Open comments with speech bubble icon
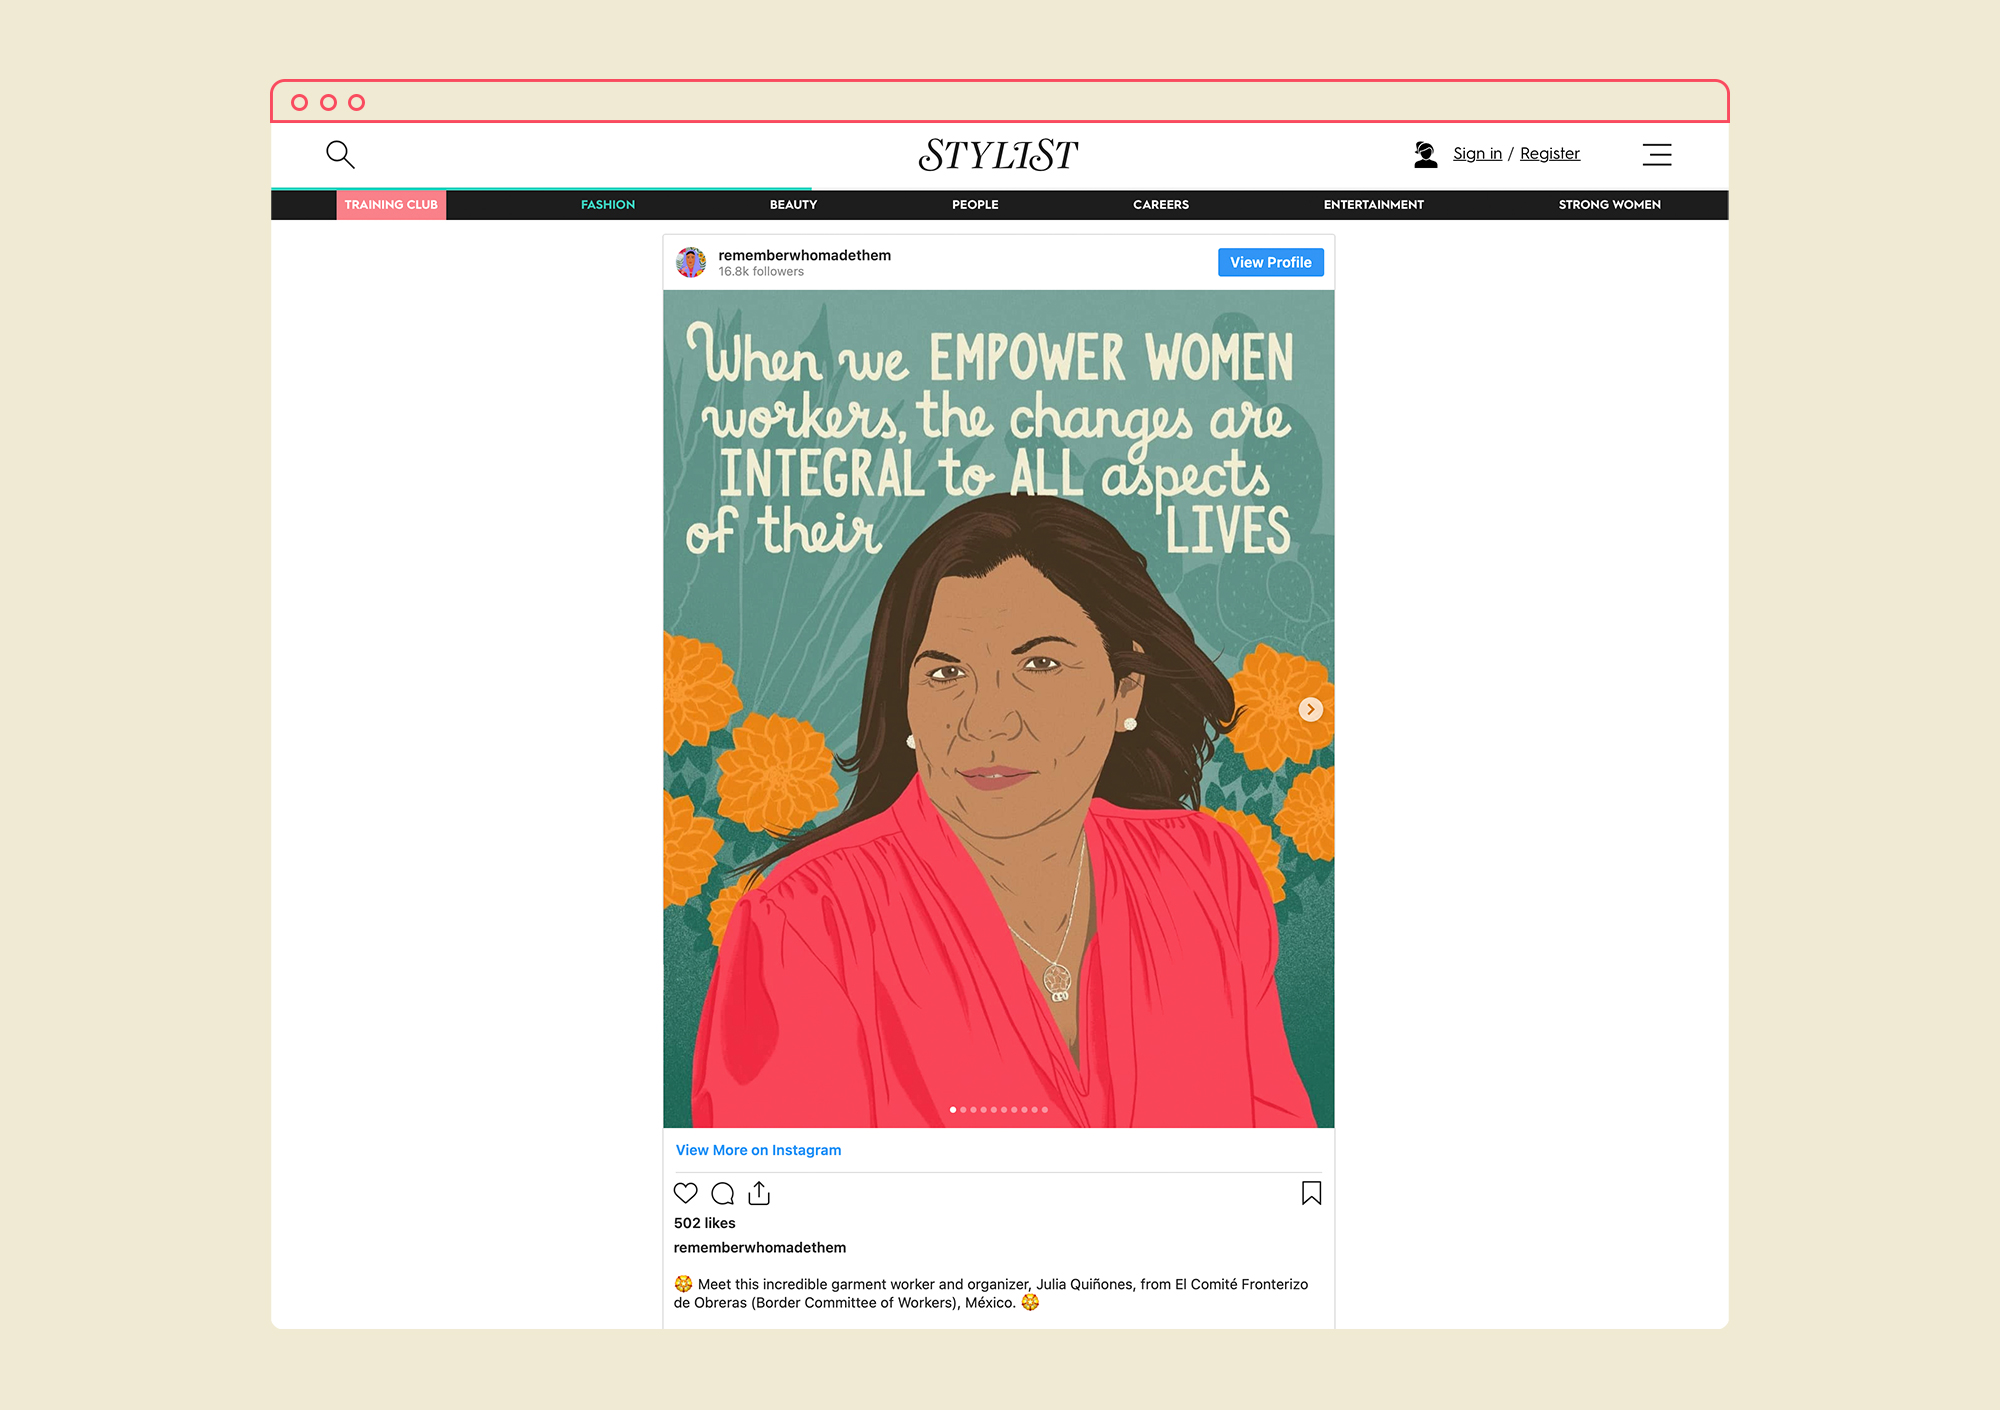The image size is (2000, 1410). pyautogui.click(x=722, y=1193)
